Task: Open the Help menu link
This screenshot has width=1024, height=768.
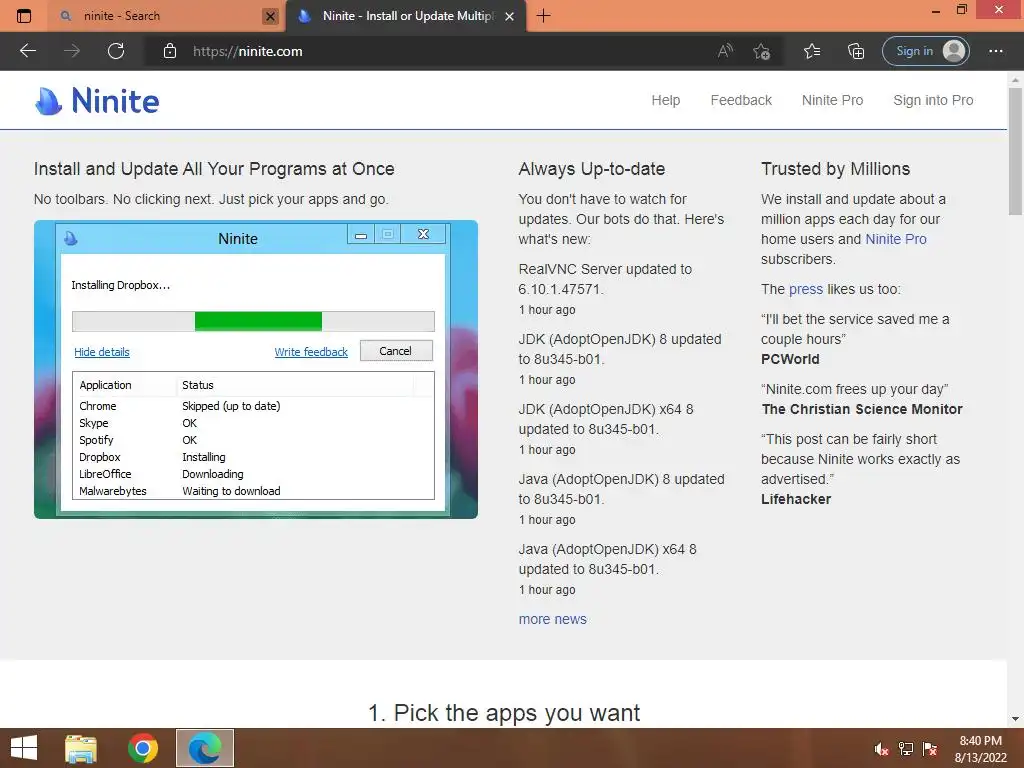Action: coord(665,100)
